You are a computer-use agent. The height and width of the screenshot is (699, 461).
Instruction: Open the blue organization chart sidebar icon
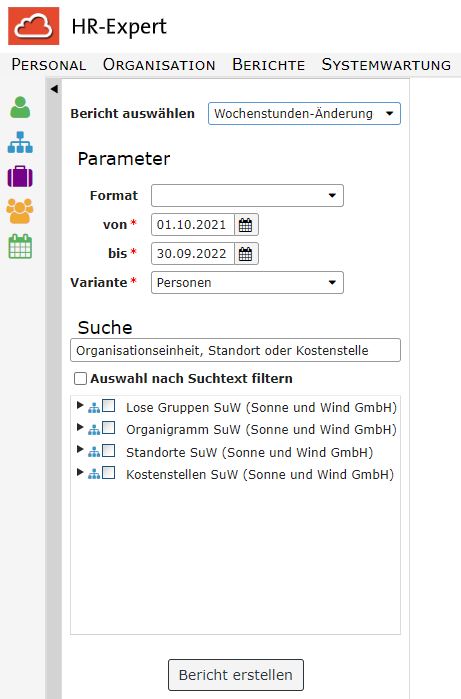(x=20, y=142)
